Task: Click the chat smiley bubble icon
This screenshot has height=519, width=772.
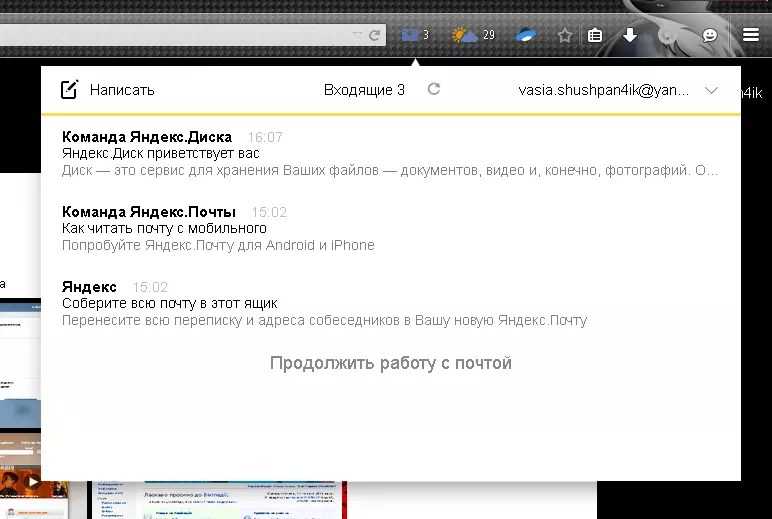Action: coord(709,35)
